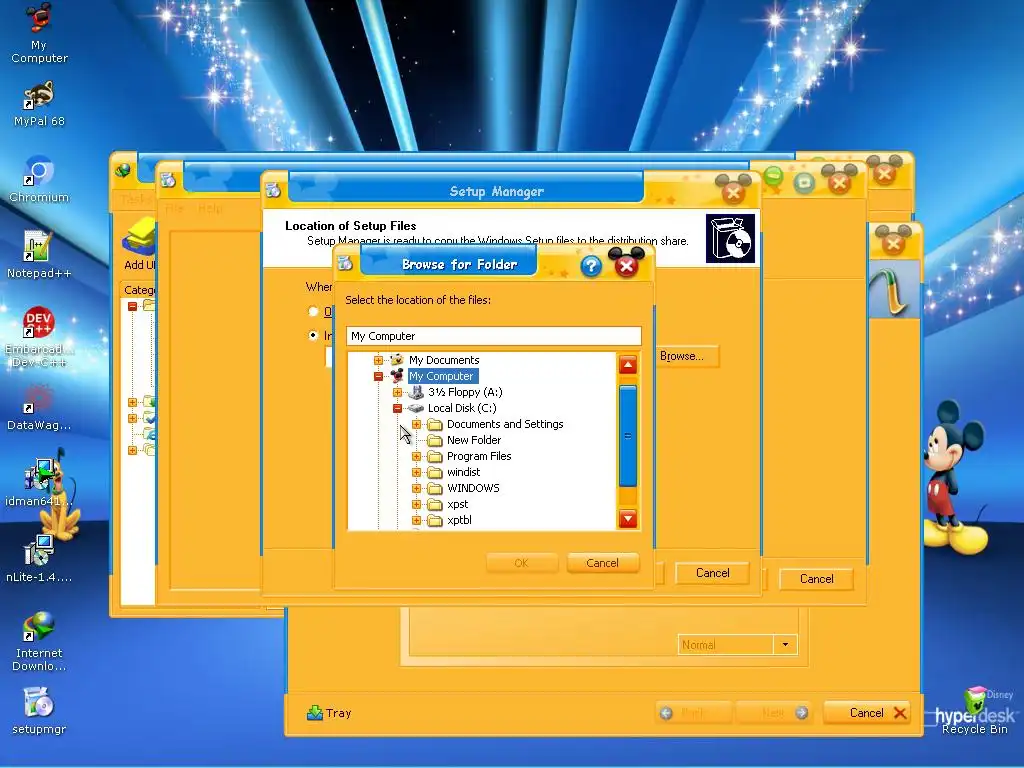Click My Documents folder icon in tree
This screenshot has width=1024, height=768.
click(x=397, y=360)
